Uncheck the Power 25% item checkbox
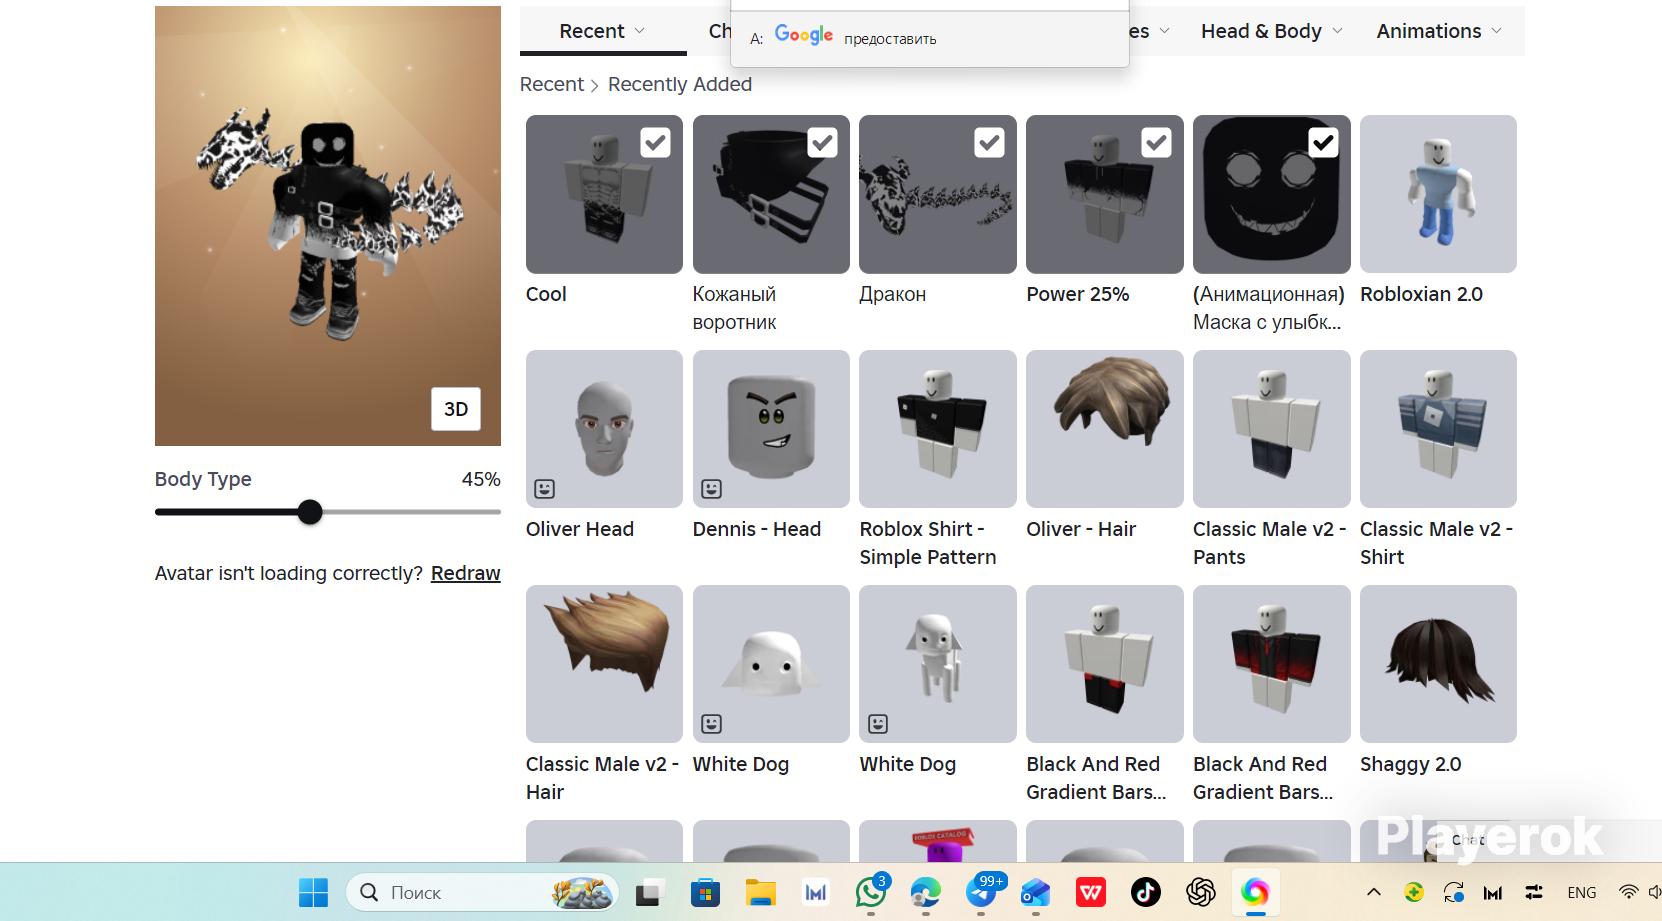1662x921 pixels. tap(1157, 143)
